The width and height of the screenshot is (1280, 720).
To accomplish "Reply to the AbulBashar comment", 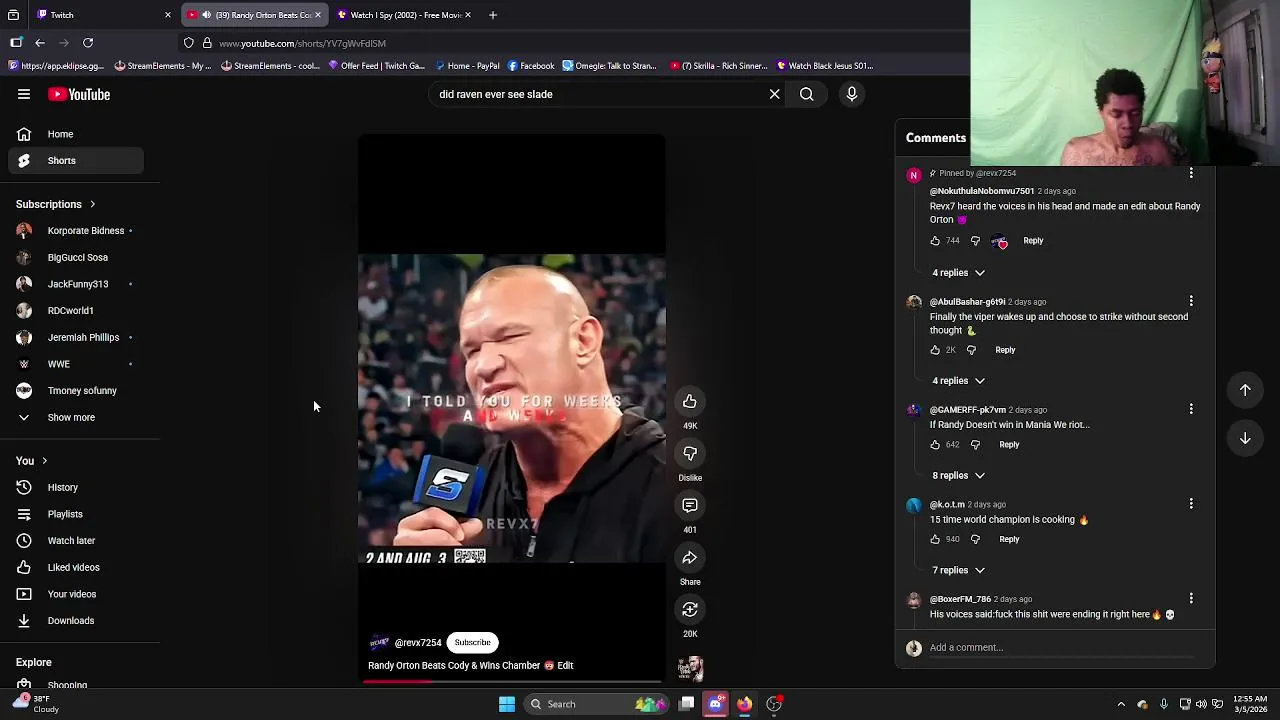I will (1005, 350).
